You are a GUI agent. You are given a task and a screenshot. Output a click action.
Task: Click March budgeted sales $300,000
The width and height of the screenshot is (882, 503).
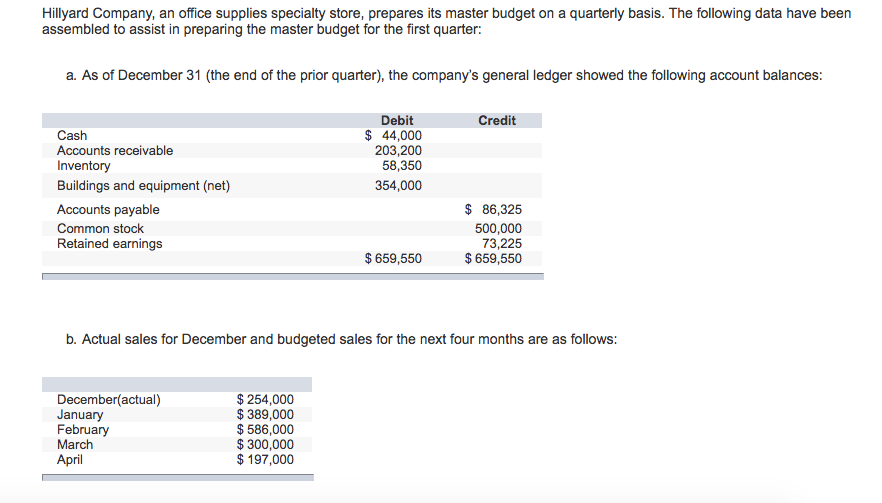pyautogui.click(x=265, y=445)
